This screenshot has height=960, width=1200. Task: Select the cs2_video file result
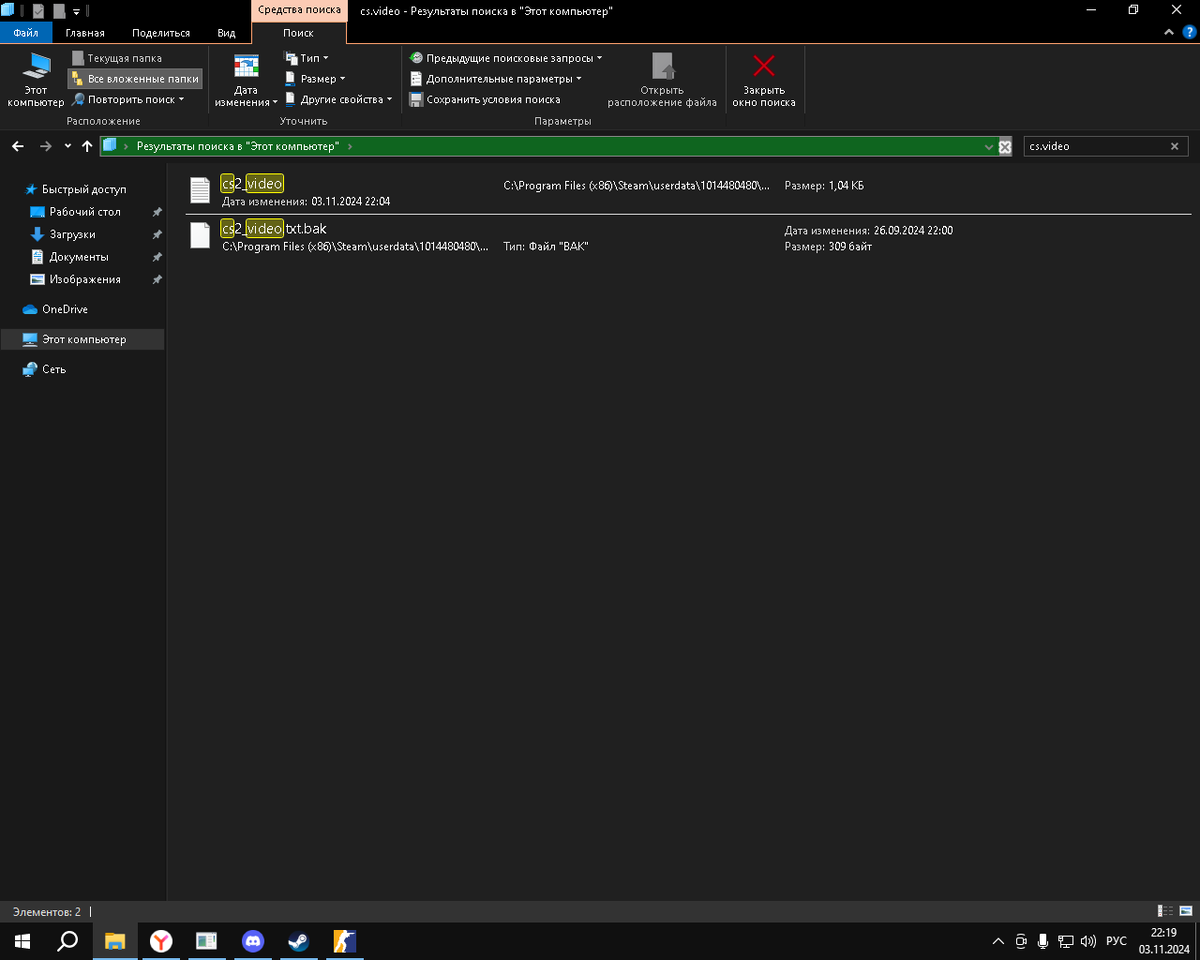coord(689,192)
